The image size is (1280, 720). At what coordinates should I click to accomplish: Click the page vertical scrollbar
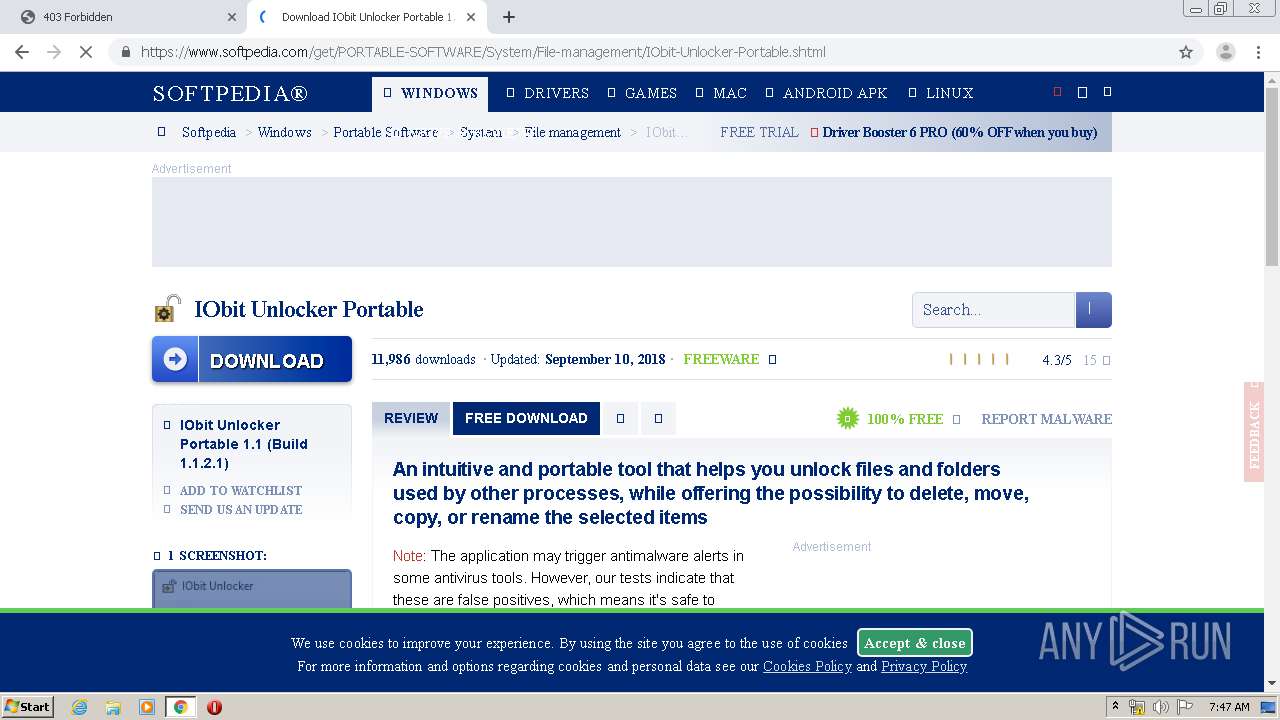(1272, 176)
